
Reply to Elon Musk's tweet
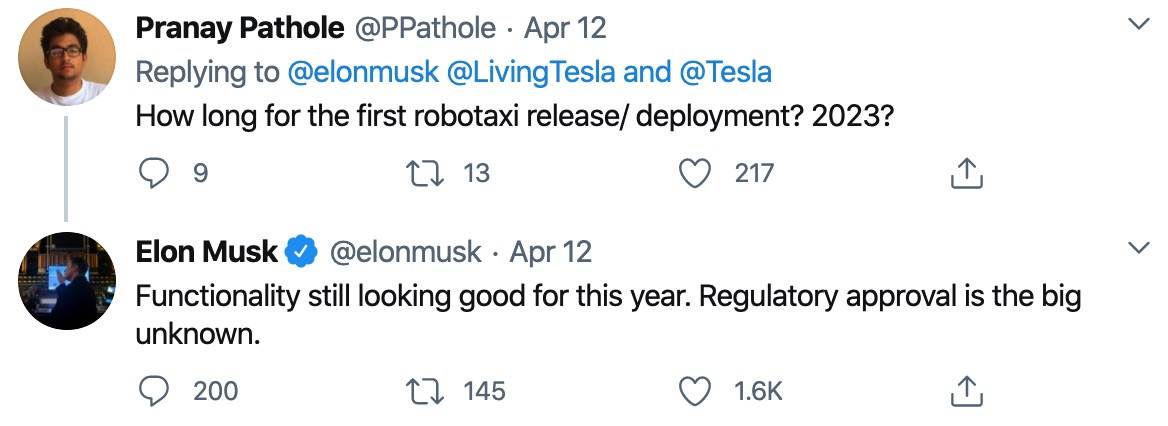154,391
